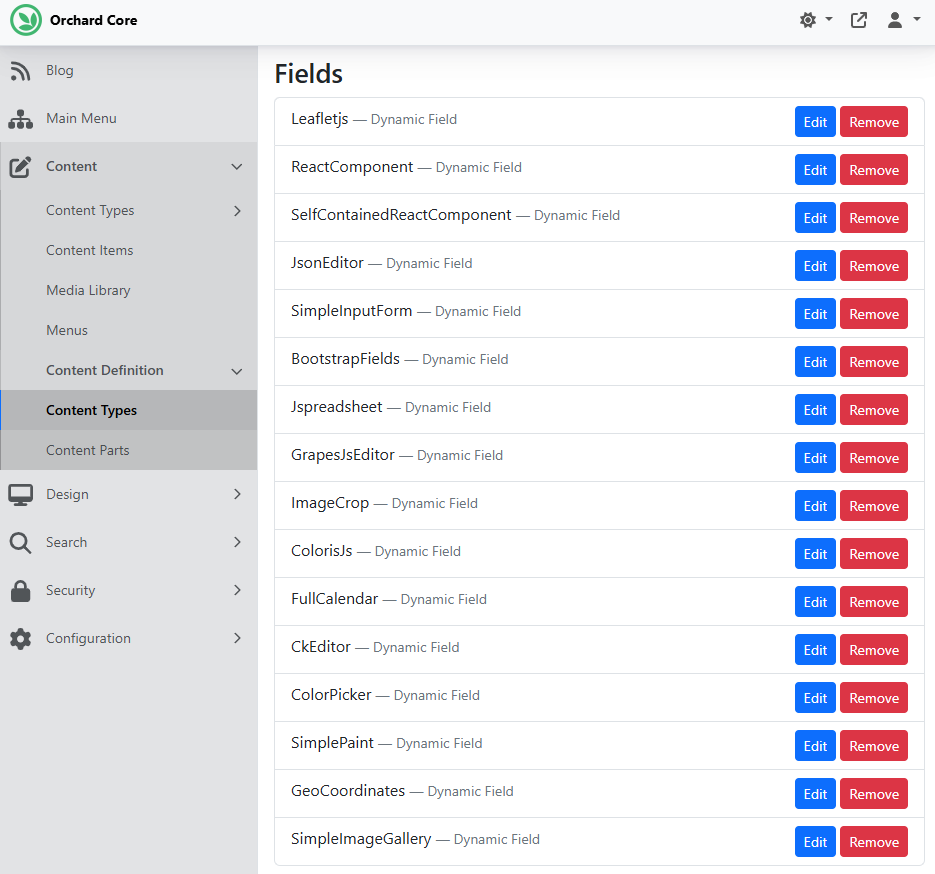
Task: Edit the CkEditor field
Action: (815, 650)
